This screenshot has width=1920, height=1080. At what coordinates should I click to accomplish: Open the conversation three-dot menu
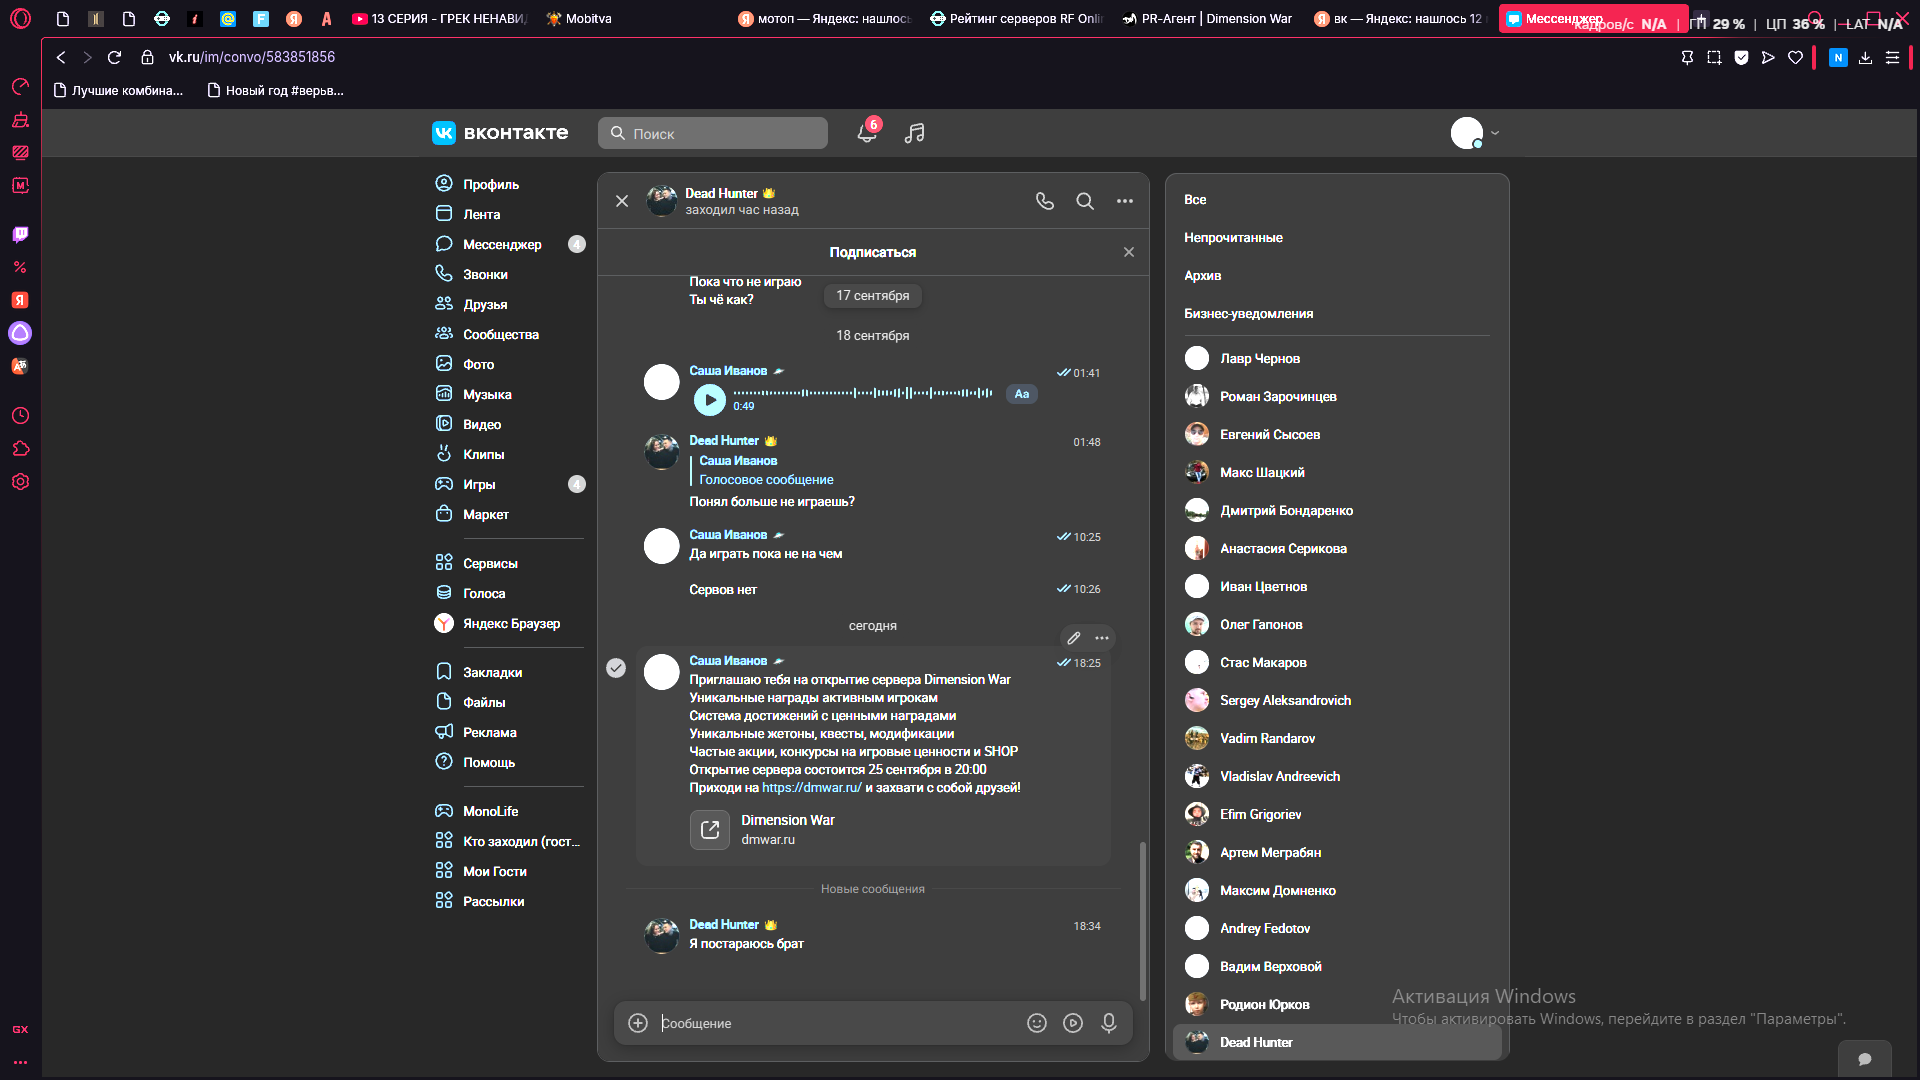tap(1125, 201)
